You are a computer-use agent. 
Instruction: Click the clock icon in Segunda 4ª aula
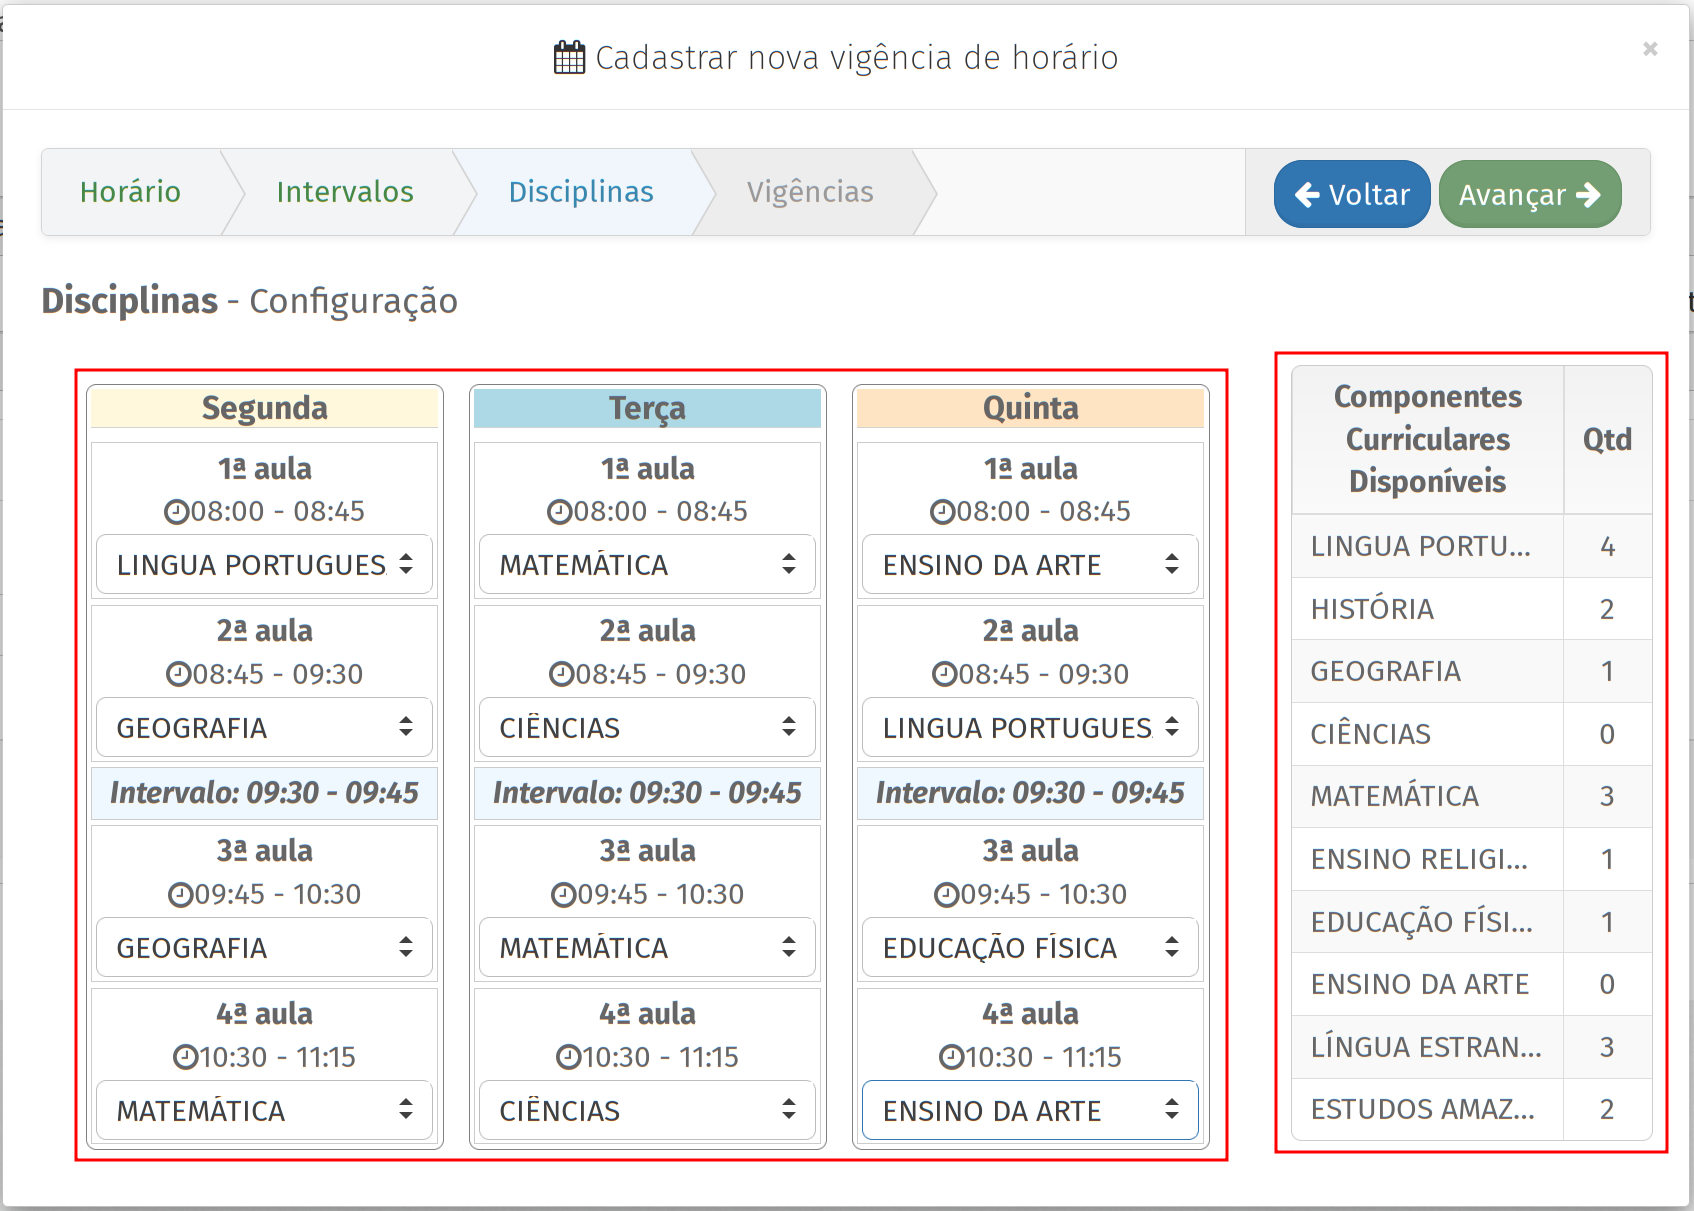tap(185, 1057)
